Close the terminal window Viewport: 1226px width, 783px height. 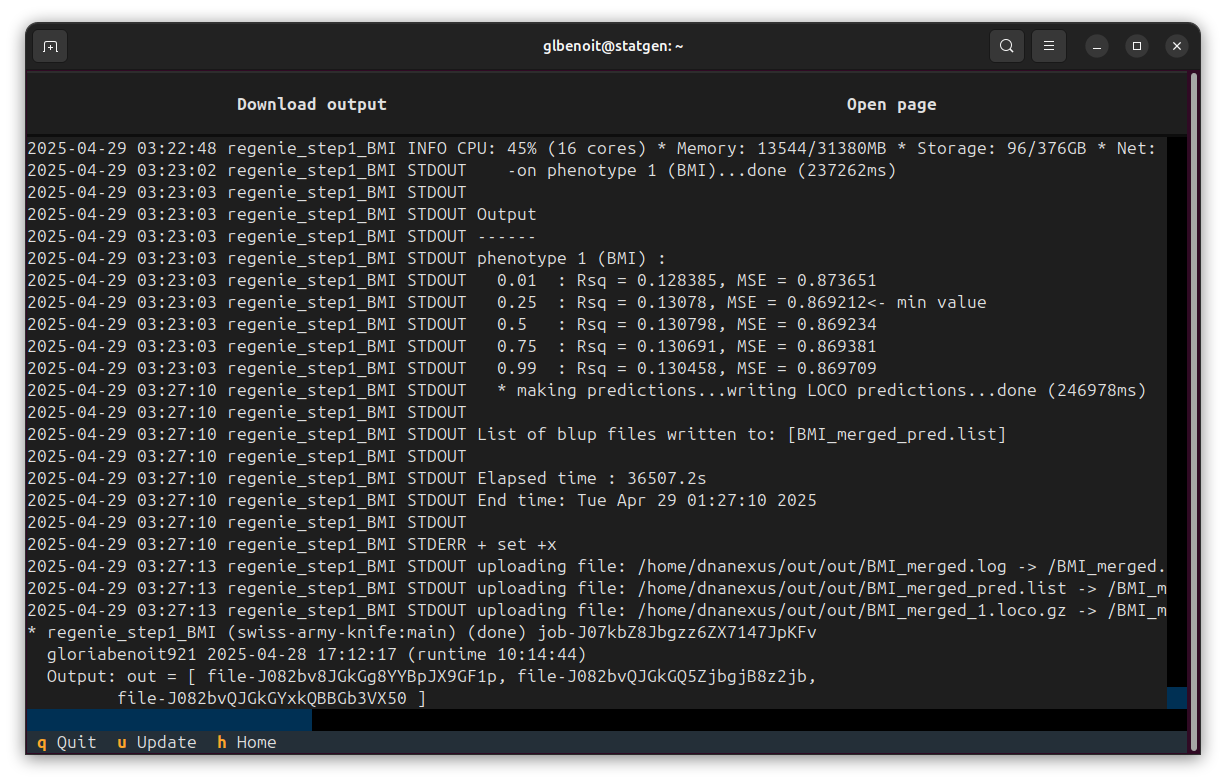click(1177, 46)
